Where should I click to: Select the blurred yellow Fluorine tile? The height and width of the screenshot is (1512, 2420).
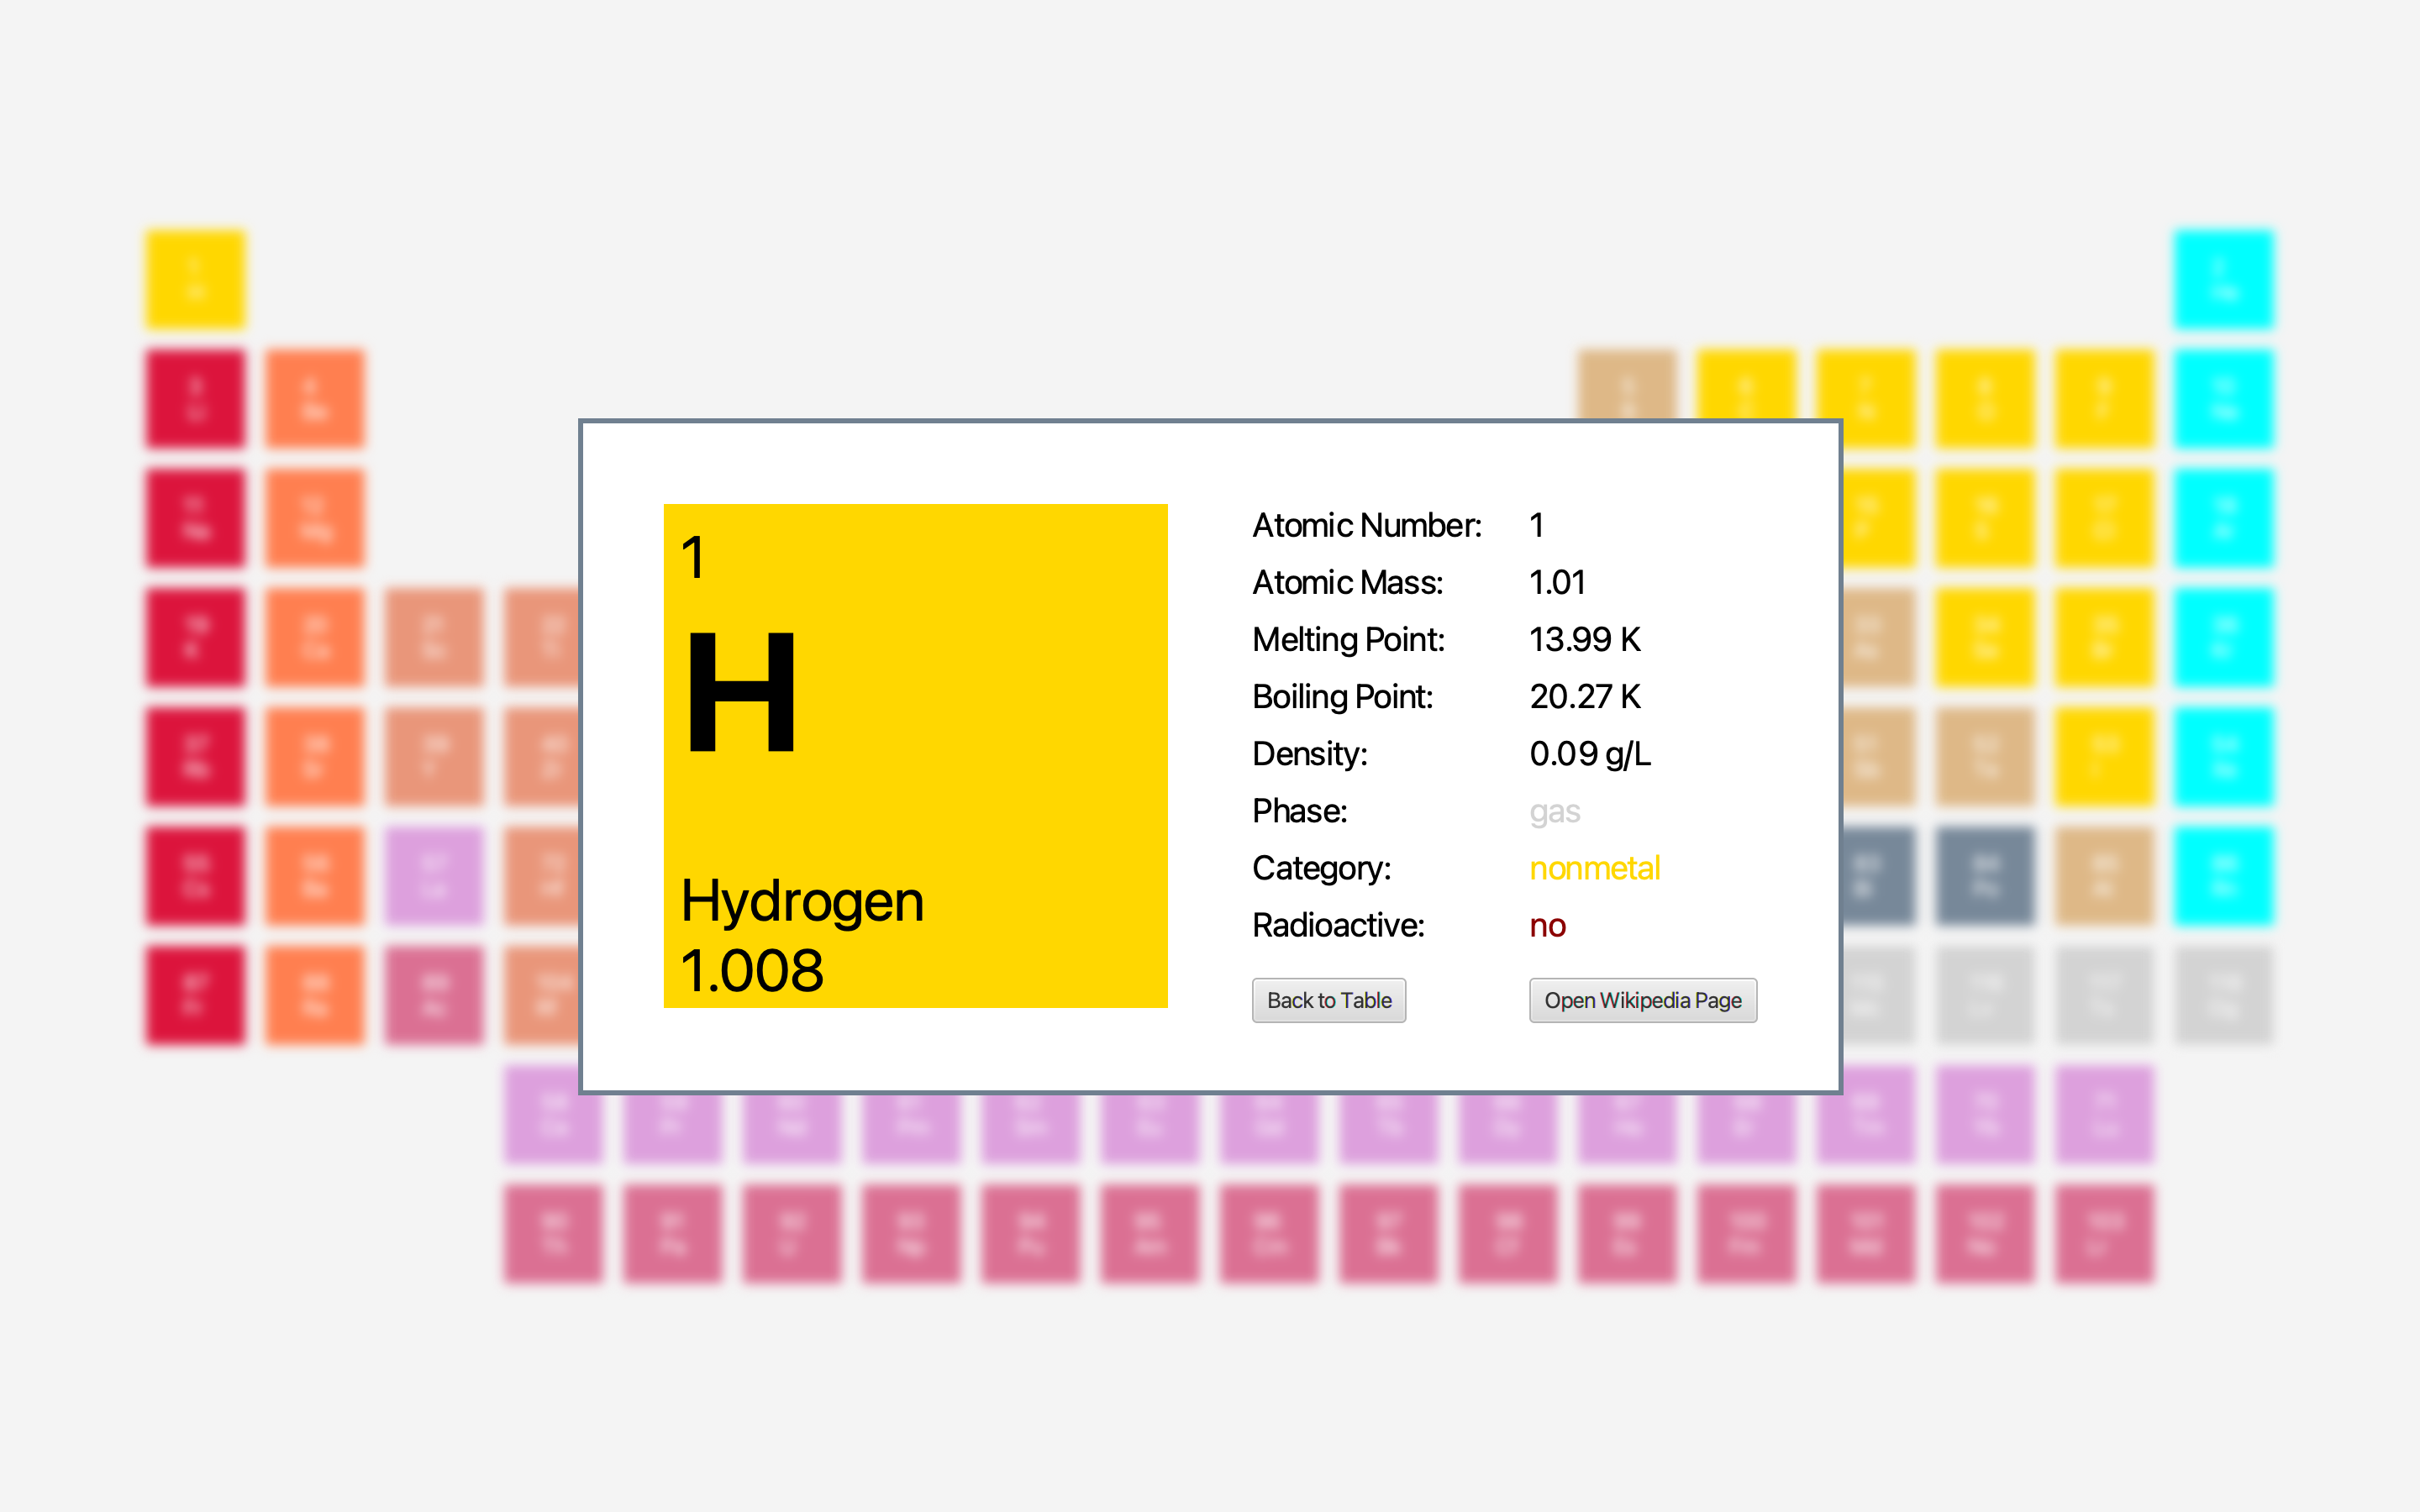[2104, 398]
